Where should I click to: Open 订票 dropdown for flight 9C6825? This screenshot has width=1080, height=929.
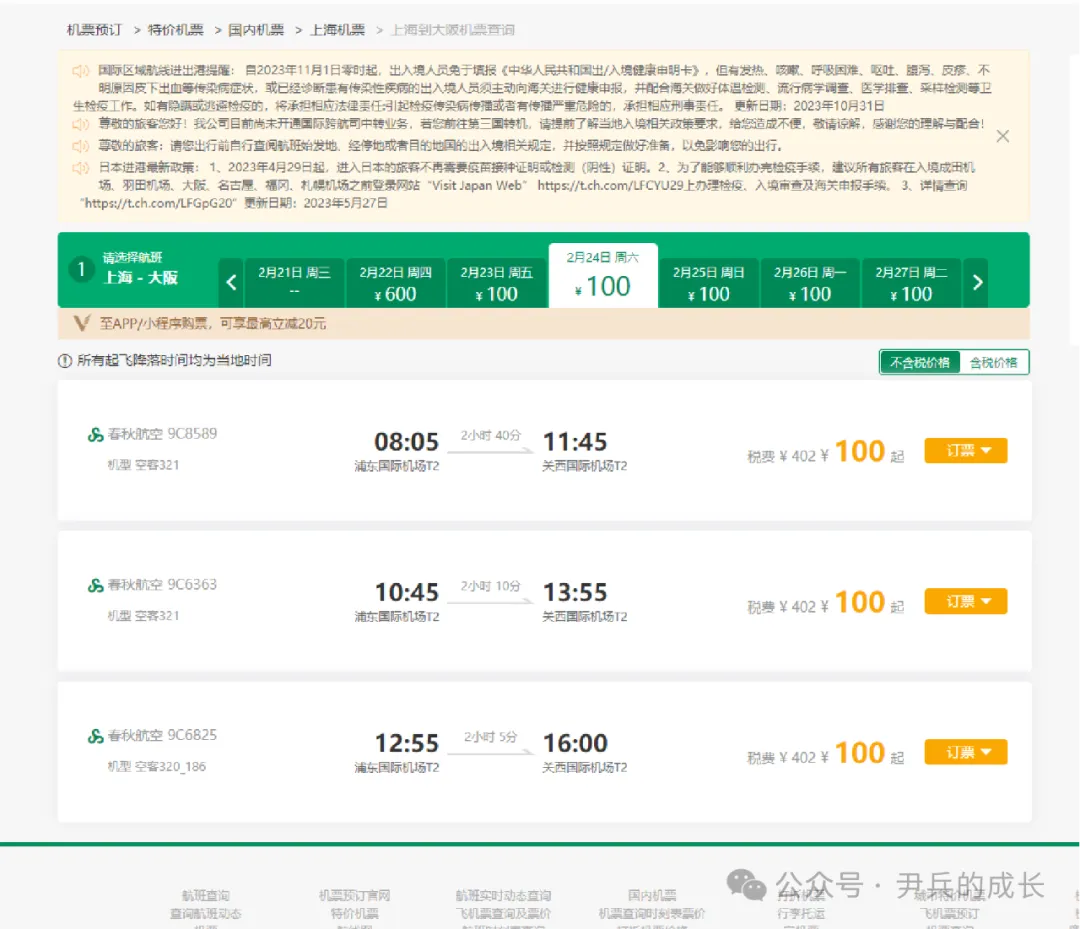coord(966,752)
